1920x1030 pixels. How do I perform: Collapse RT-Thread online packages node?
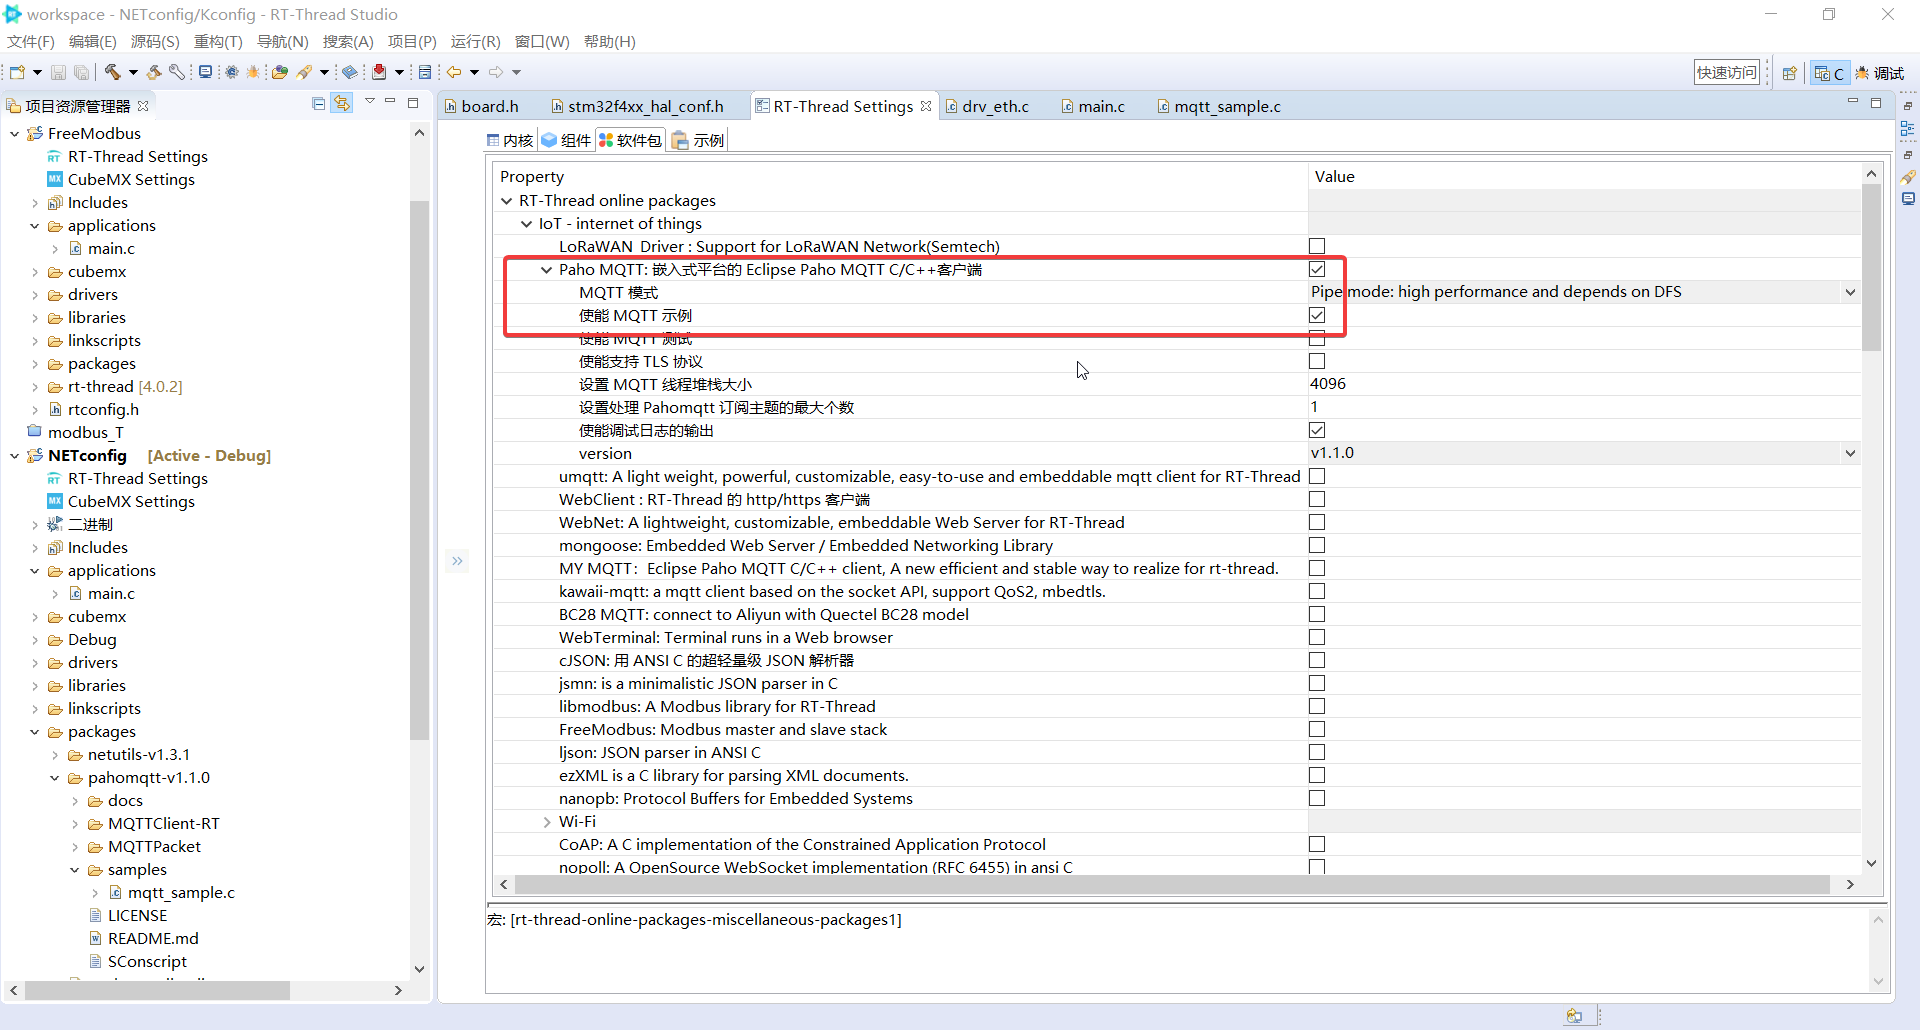[507, 201]
